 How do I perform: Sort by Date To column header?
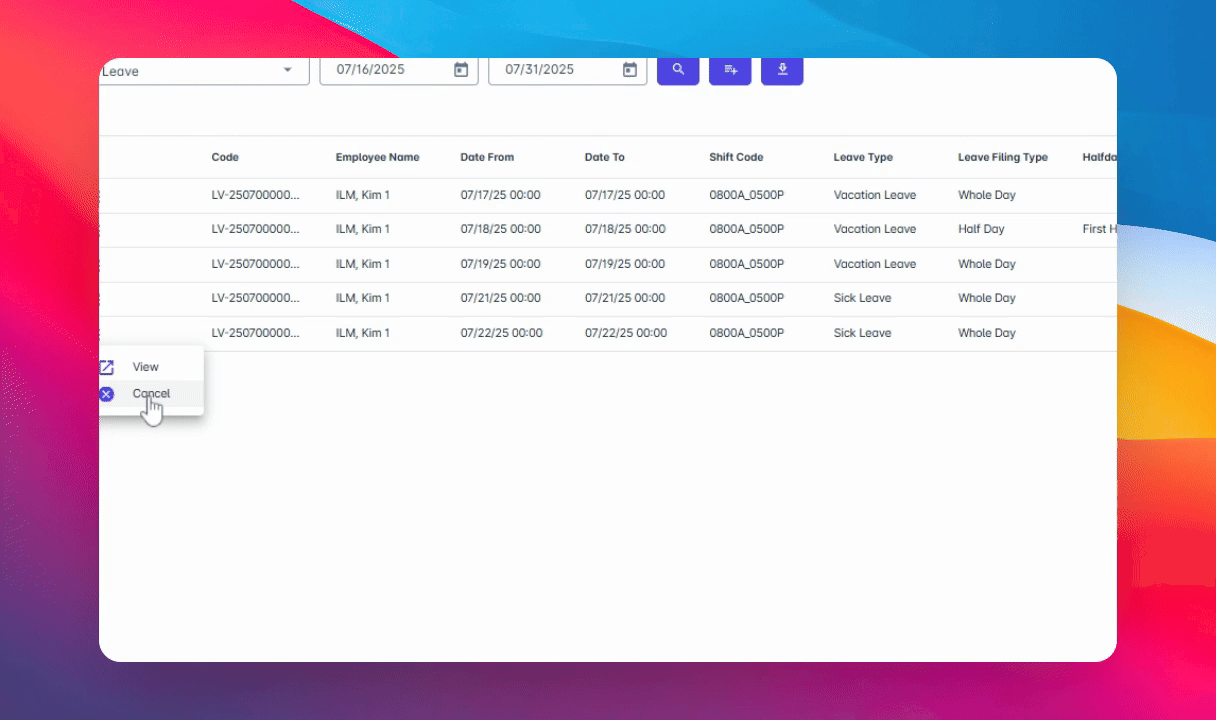click(604, 157)
